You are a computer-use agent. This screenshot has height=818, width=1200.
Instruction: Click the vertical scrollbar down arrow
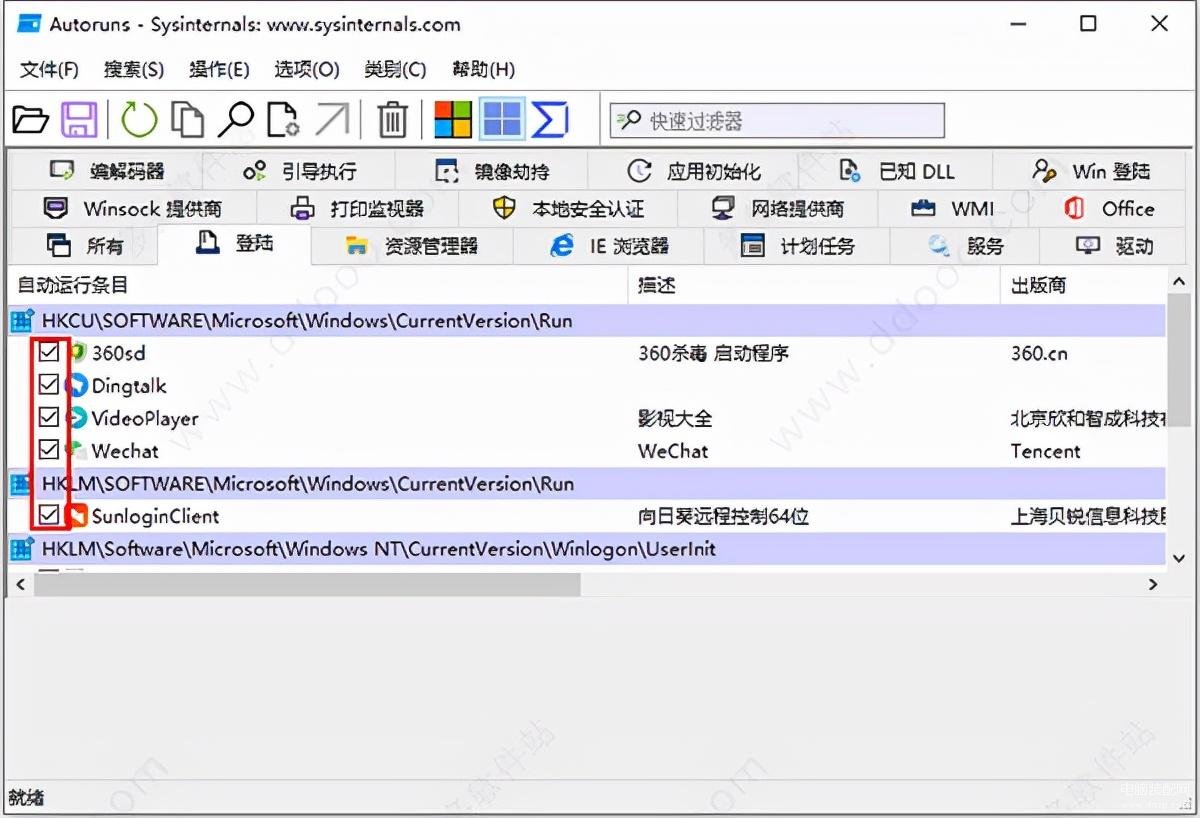click(1179, 558)
